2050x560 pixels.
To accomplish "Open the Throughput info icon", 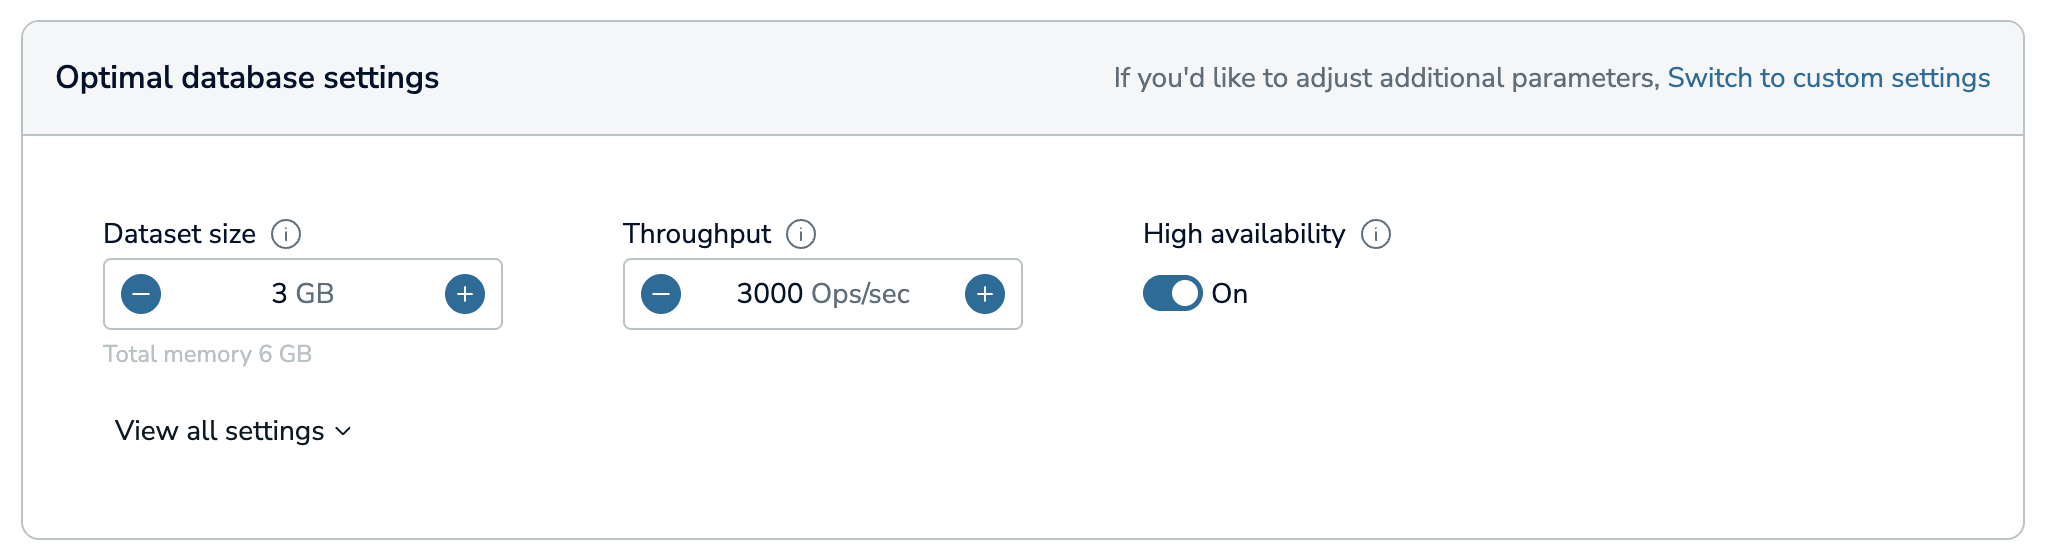I will click(801, 234).
